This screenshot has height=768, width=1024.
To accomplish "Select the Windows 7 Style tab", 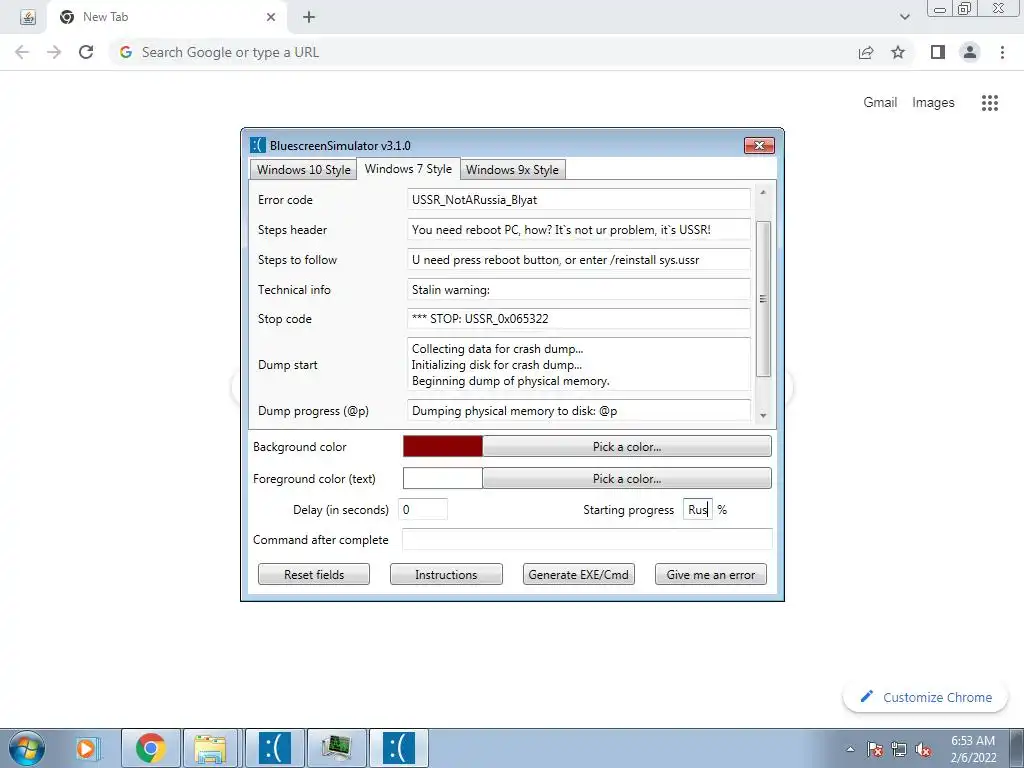I will pyautogui.click(x=408, y=168).
